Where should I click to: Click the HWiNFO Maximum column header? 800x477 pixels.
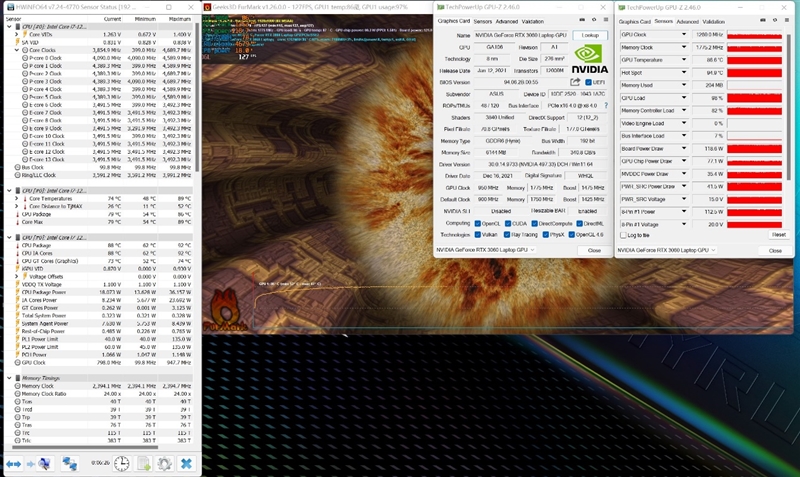179,19
